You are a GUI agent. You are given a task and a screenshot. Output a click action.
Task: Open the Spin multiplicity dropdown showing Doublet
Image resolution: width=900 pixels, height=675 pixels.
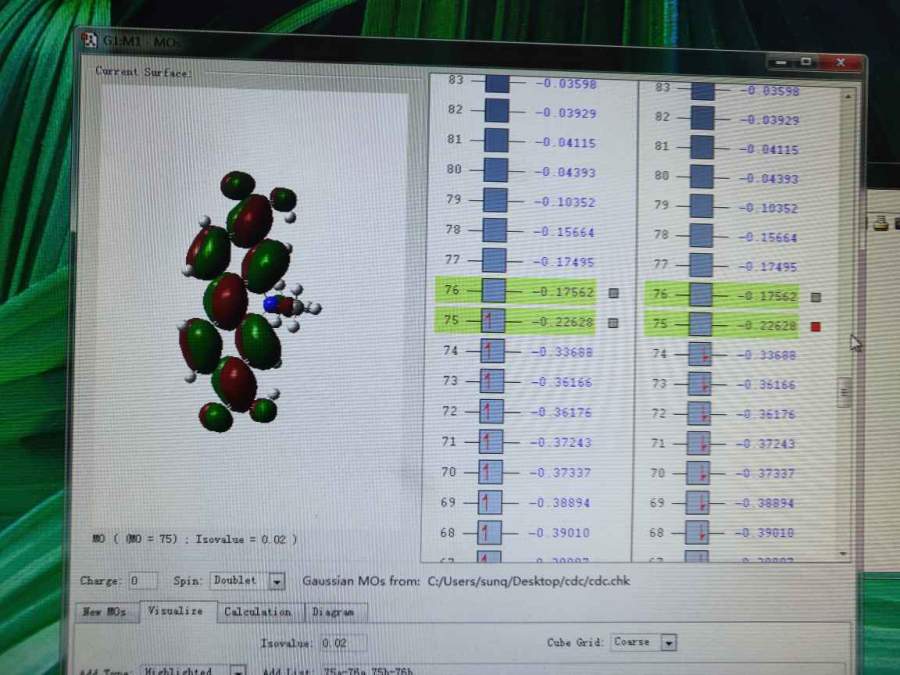tap(277, 581)
